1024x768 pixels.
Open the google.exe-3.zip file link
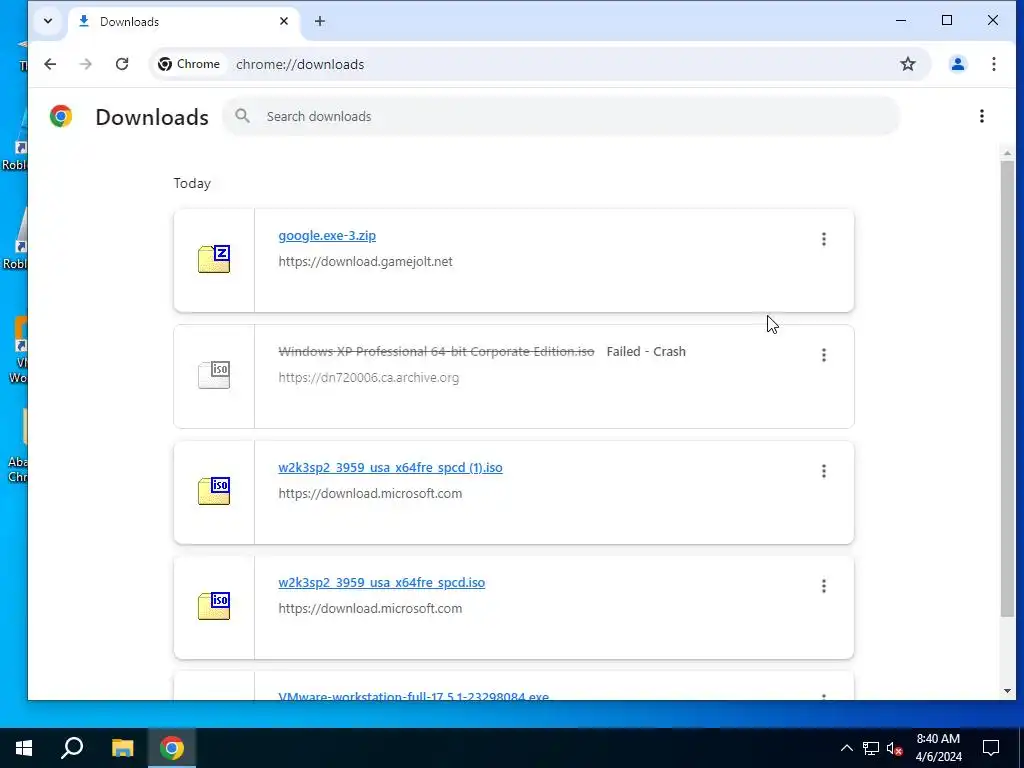click(x=327, y=236)
